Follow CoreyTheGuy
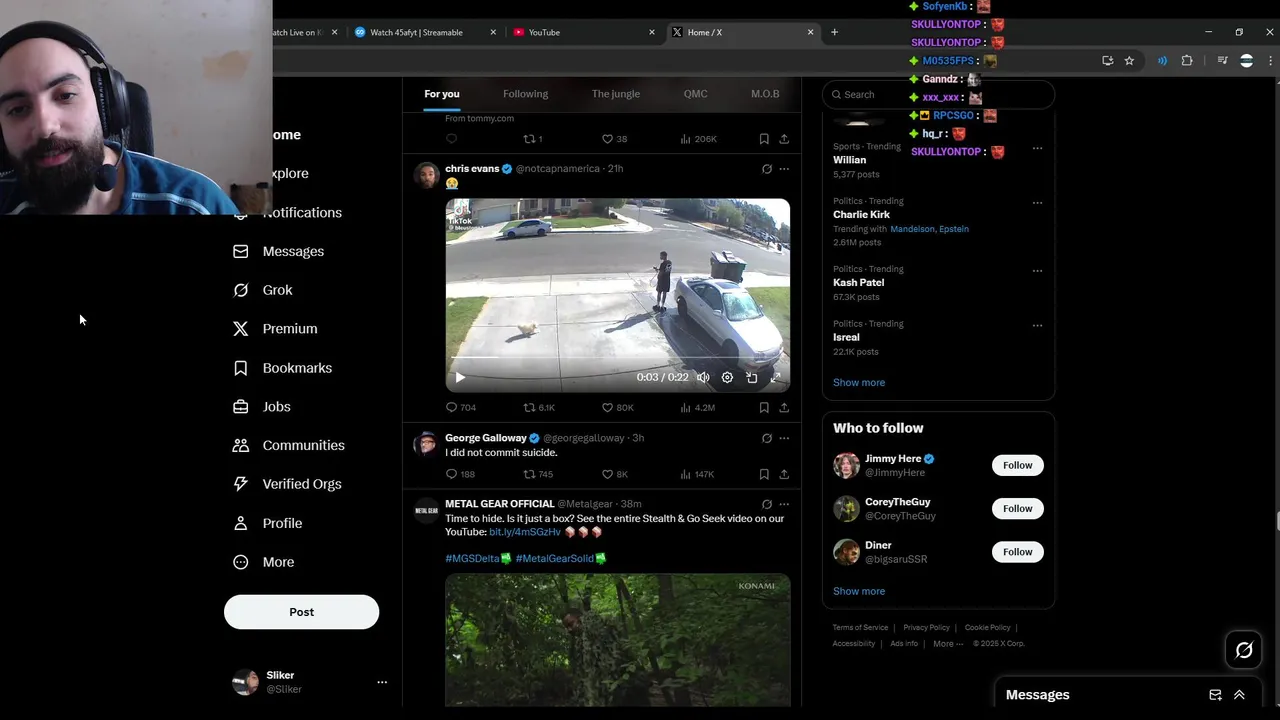The width and height of the screenshot is (1280, 720). coord(1017,508)
